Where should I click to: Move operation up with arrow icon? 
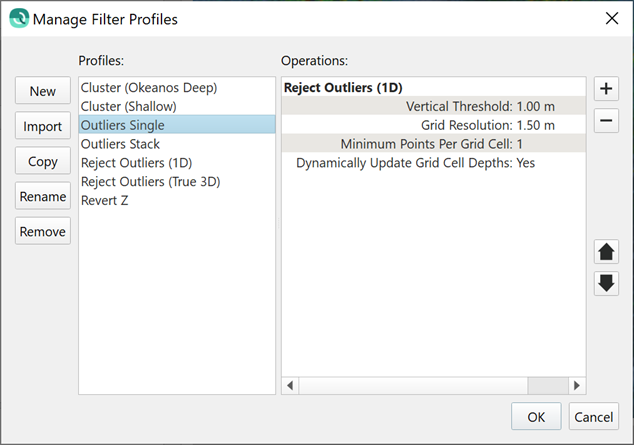click(606, 251)
